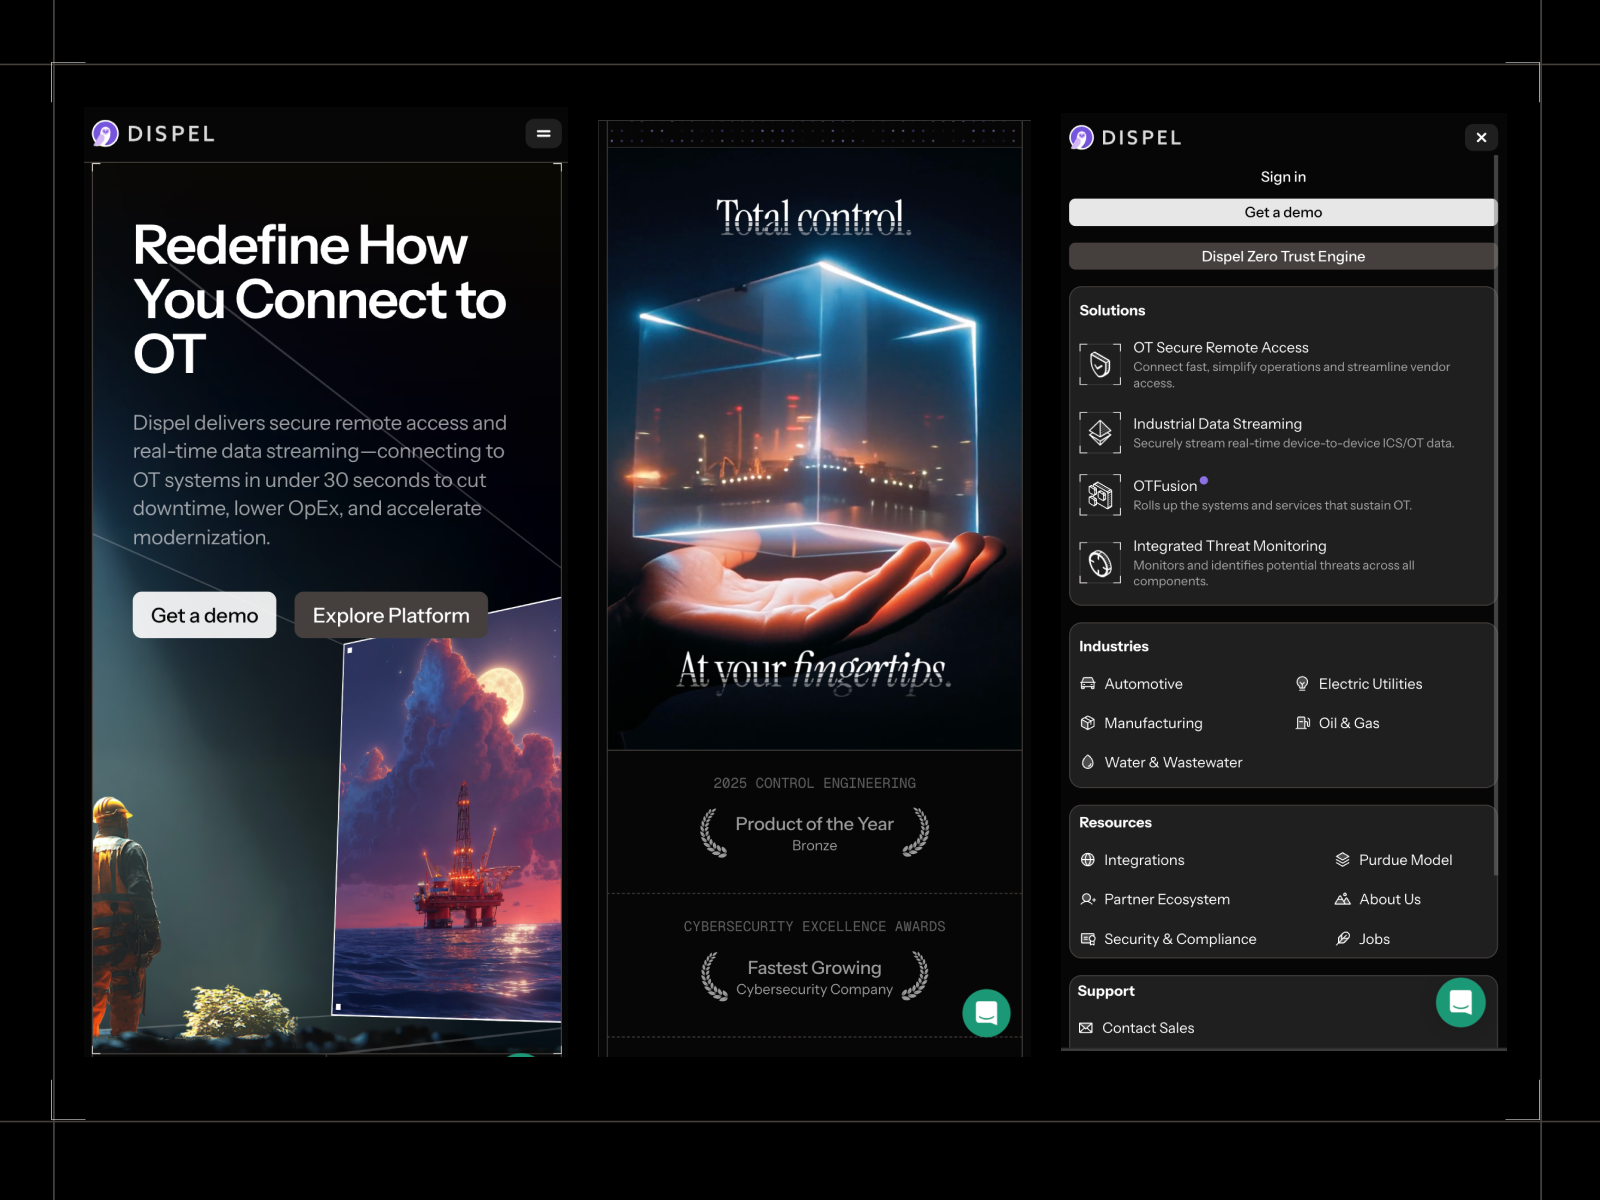This screenshot has height=1200, width=1600.
Task: Click Get a demo in the menu panel
Action: (1283, 212)
